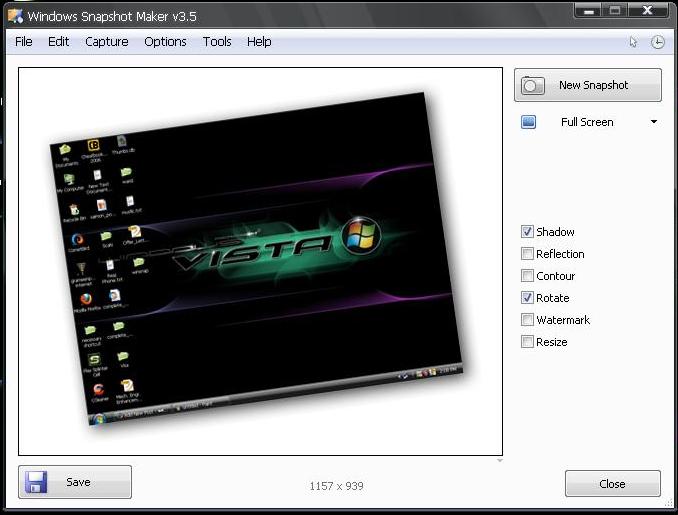Click the Full Screen monitor icon
Image resolution: width=678 pixels, height=515 pixels.
(x=528, y=122)
